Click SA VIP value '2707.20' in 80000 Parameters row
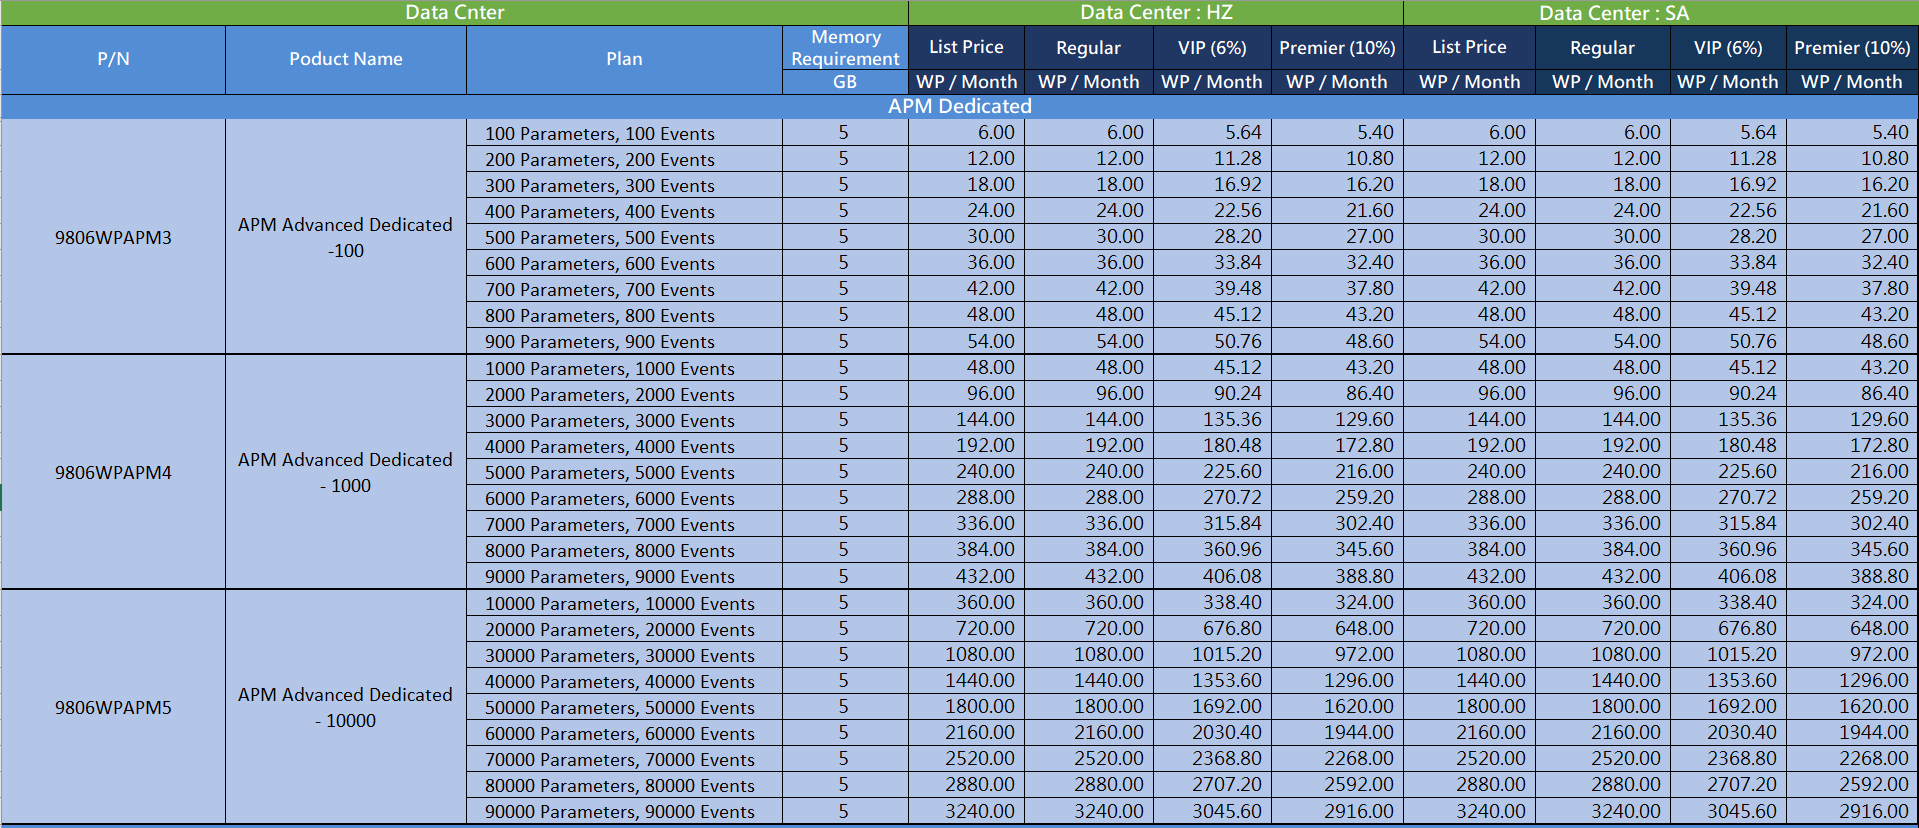 [x=1728, y=784]
